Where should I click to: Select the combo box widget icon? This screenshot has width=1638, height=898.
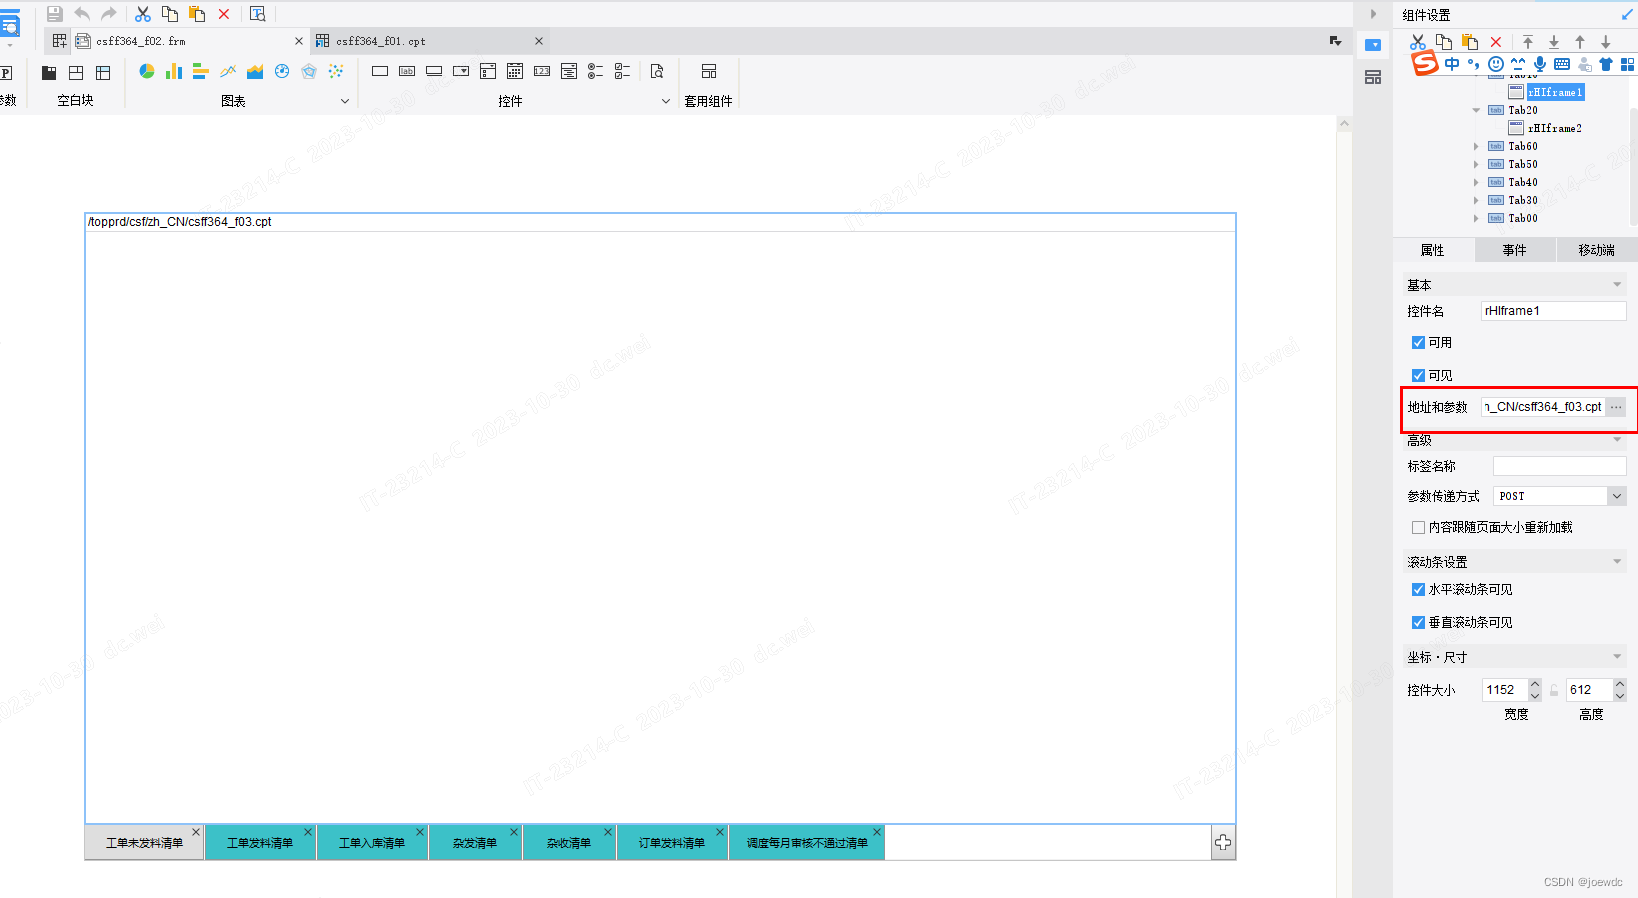(461, 71)
